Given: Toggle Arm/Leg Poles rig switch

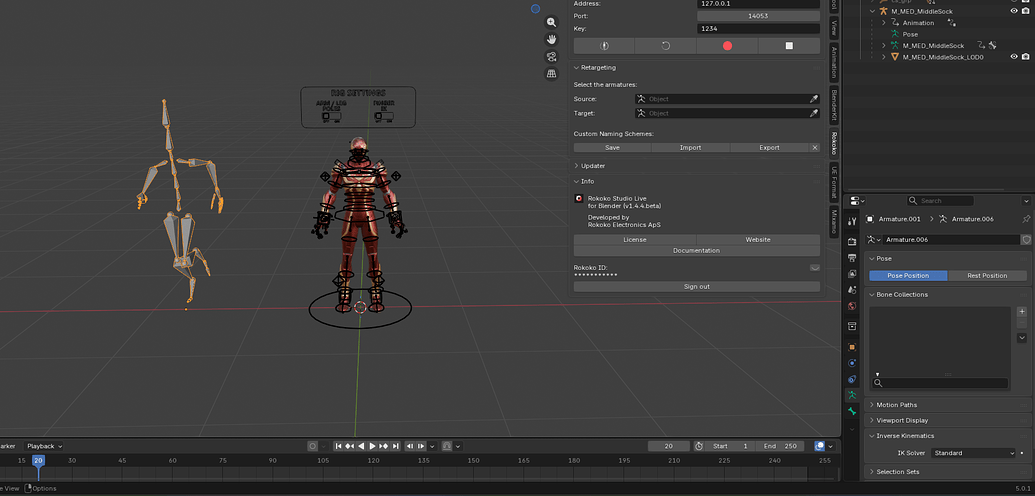Looking at the screenshot, I should (x=331, y=116).
